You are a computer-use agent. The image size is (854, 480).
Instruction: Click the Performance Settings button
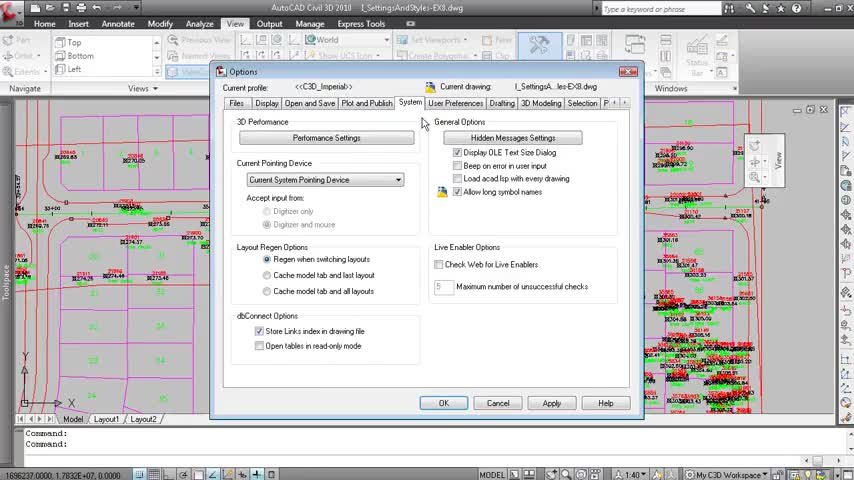[x=326, y=138]
